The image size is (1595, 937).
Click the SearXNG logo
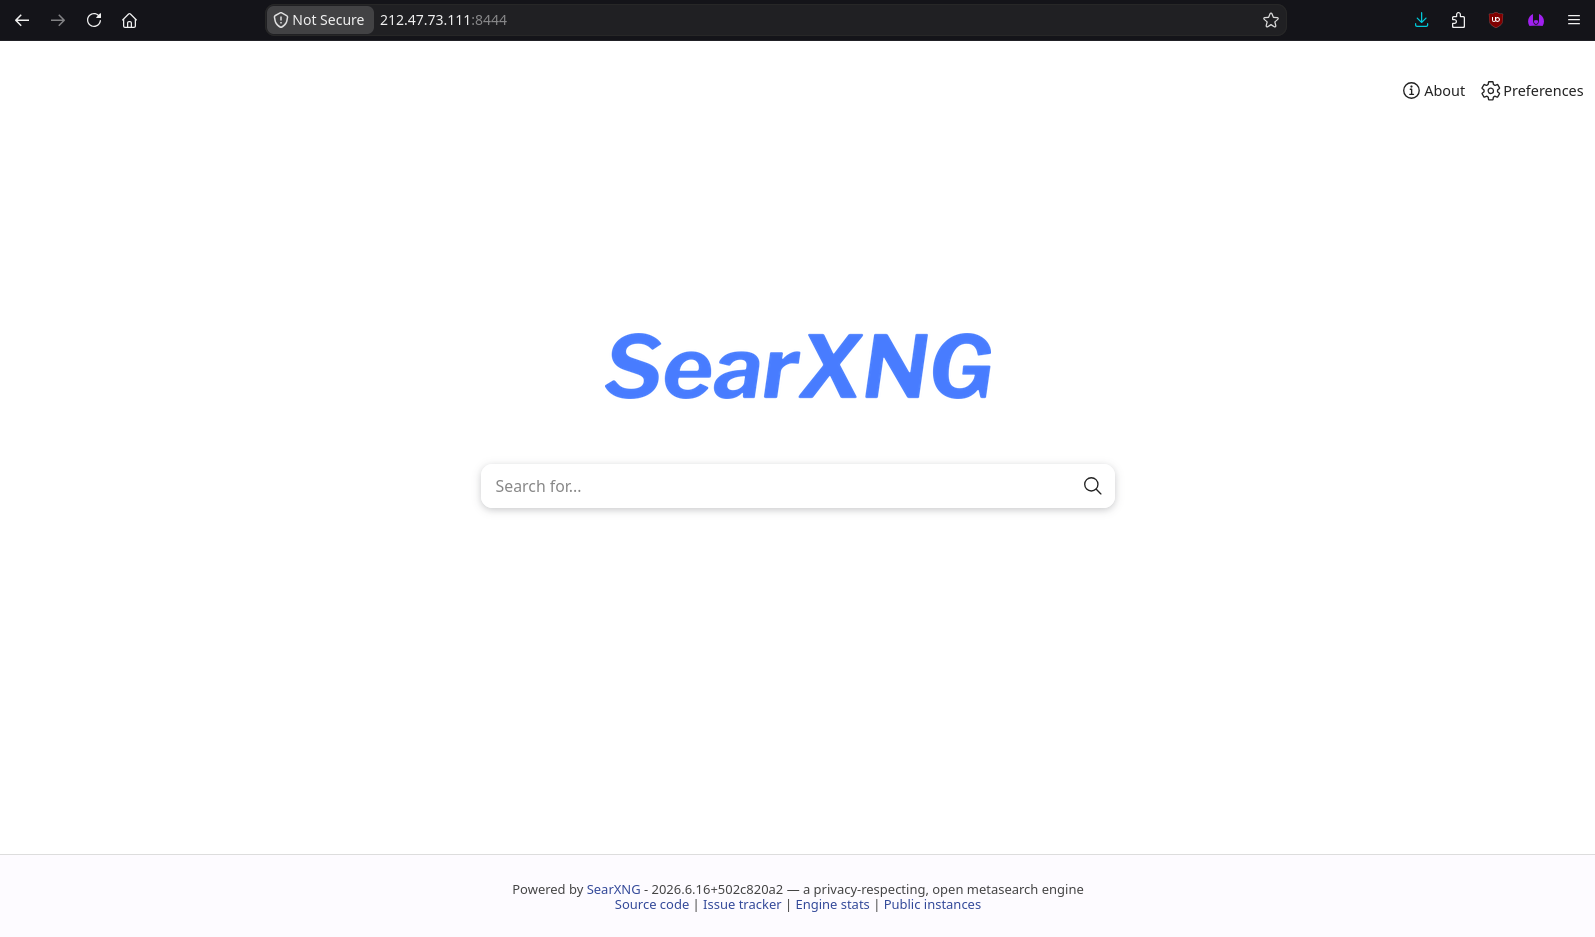pos(798,366)
